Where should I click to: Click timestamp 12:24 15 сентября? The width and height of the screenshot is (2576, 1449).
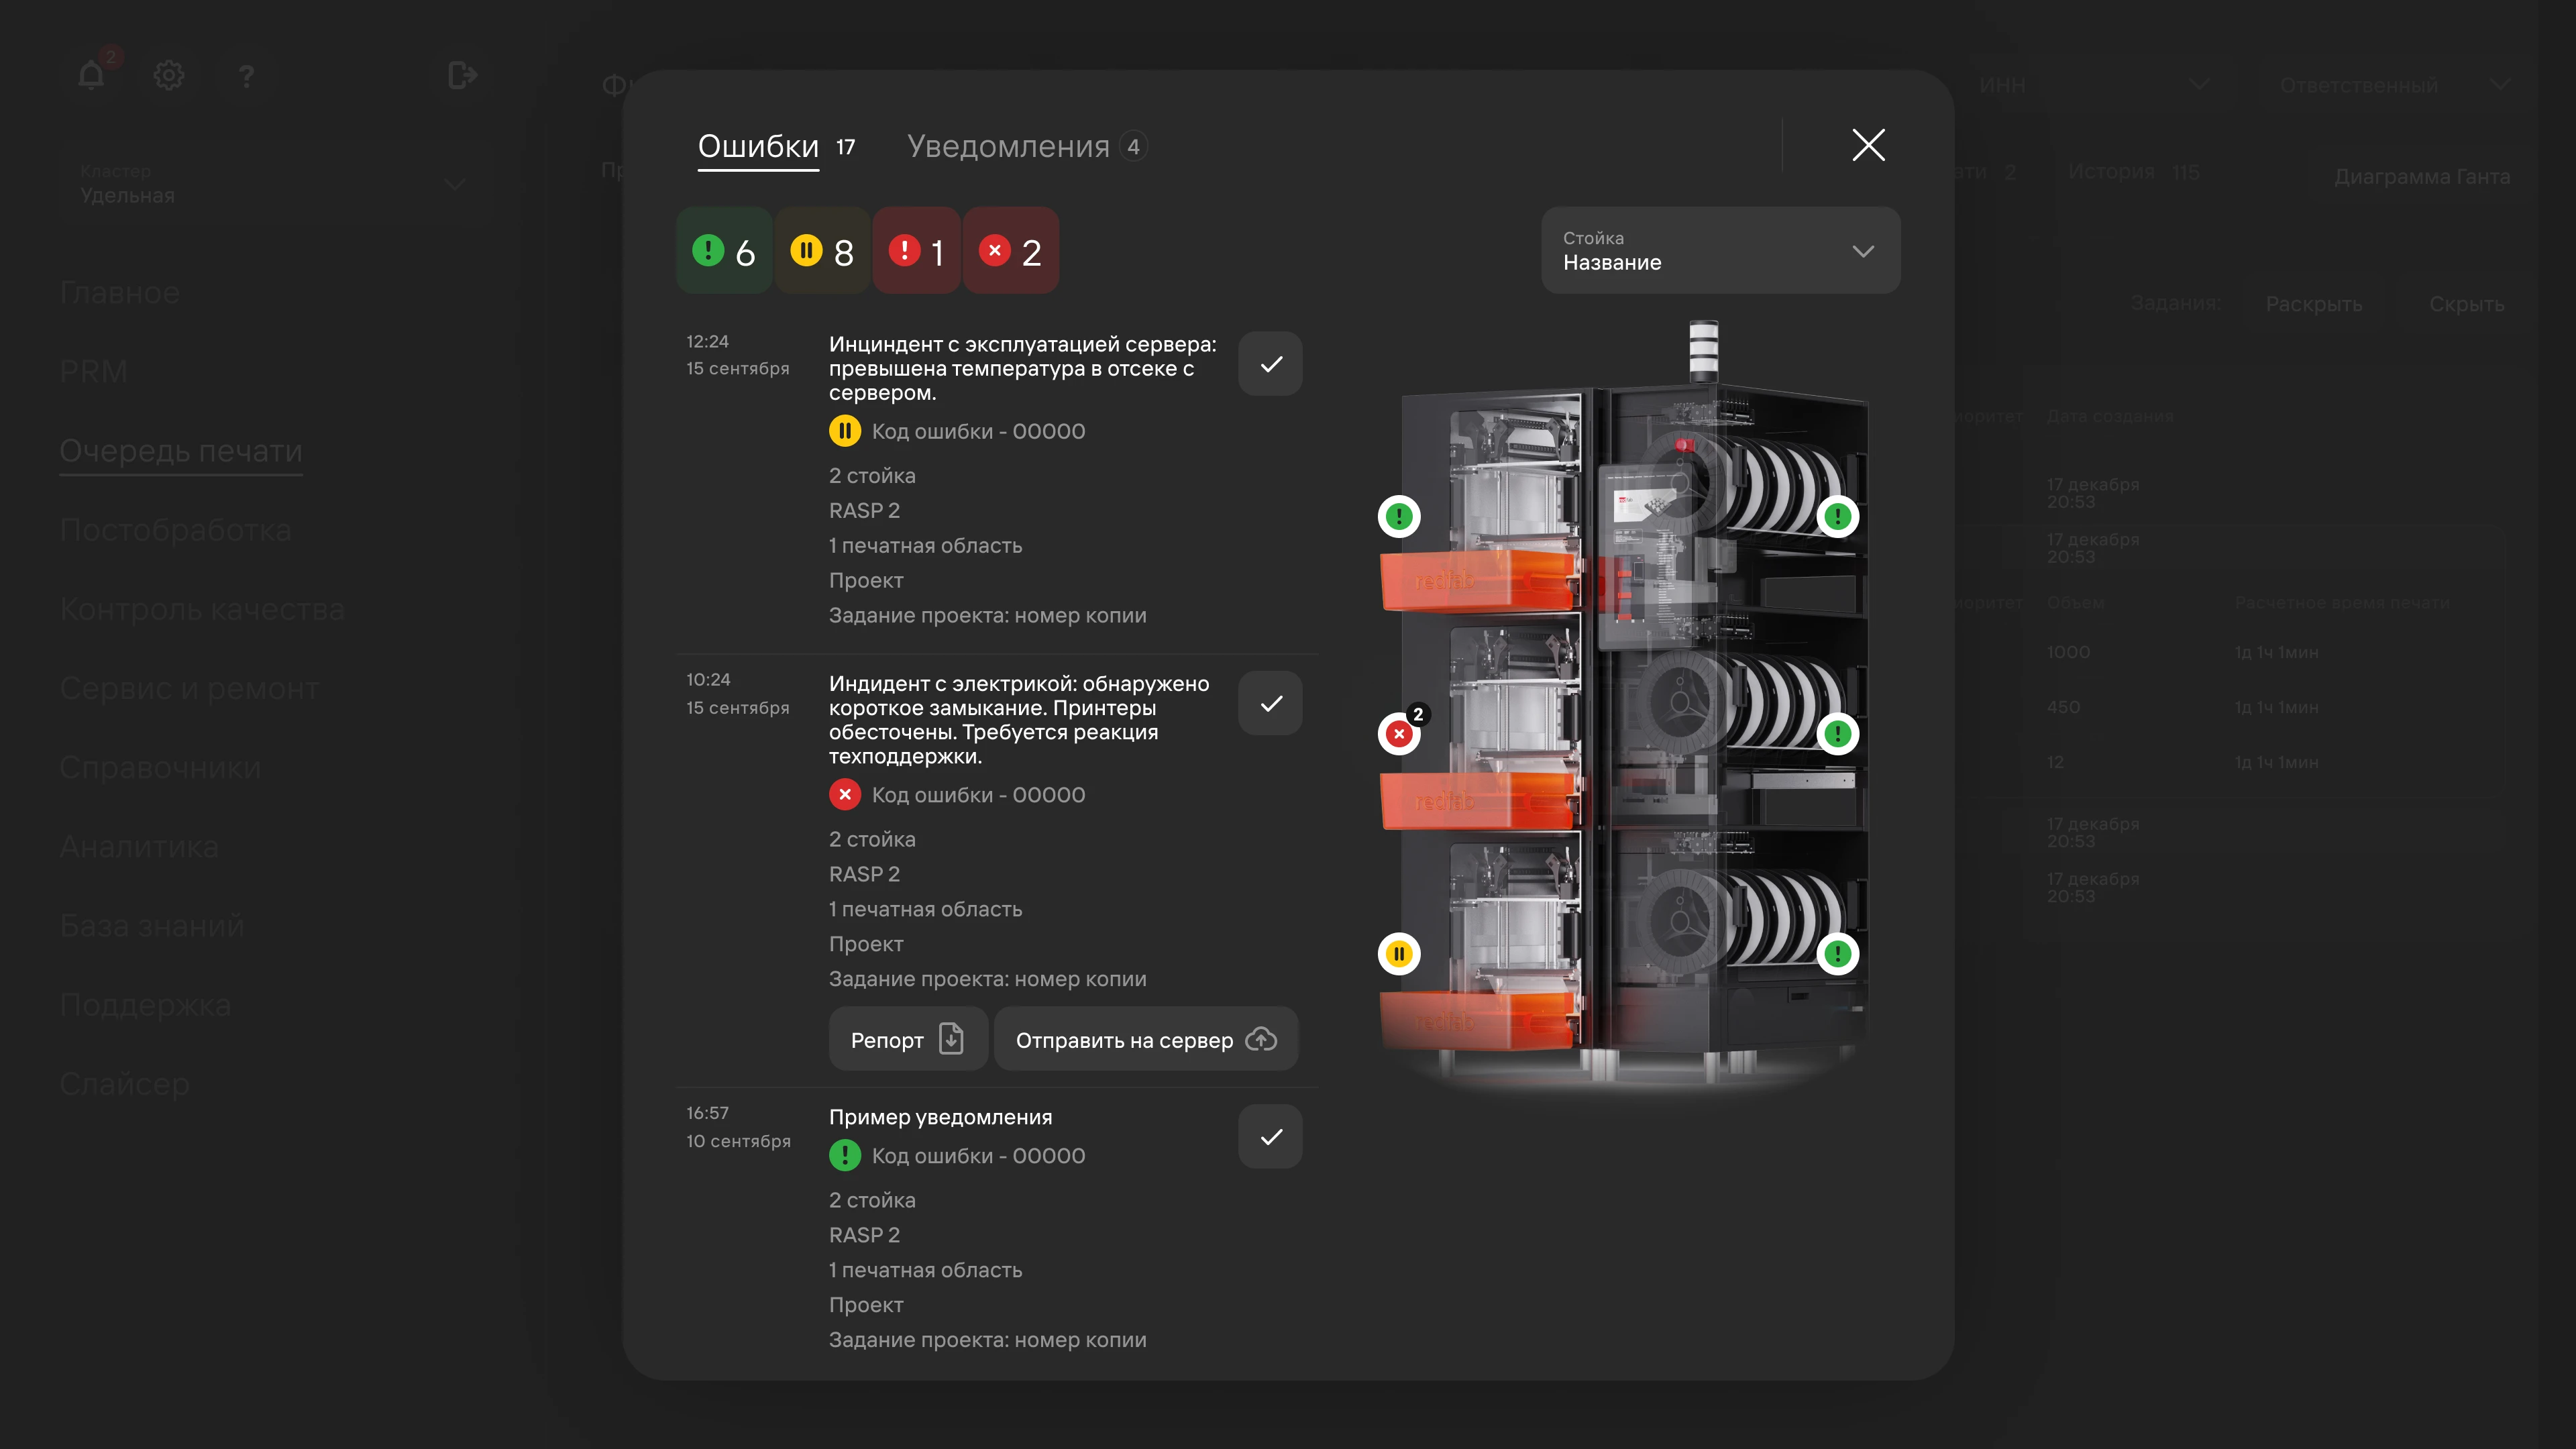(x=738, y=355)
